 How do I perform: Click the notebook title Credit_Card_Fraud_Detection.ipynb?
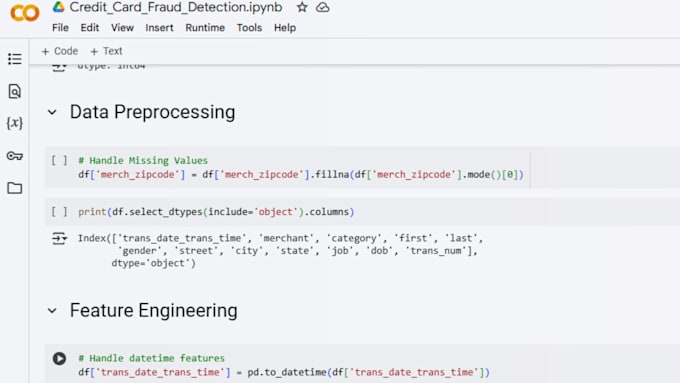pyautogui.click(x=176, y=7)
